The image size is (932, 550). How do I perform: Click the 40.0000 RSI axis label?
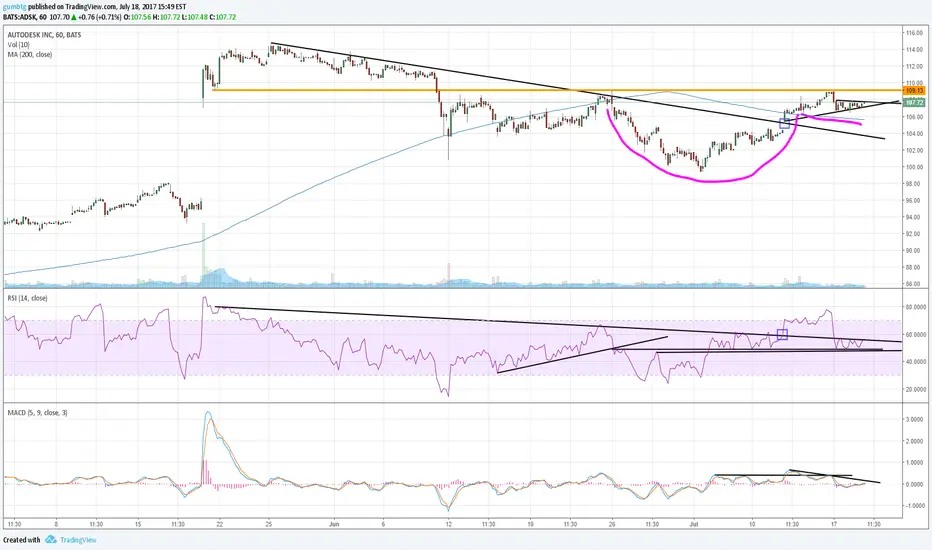[915, 362]
